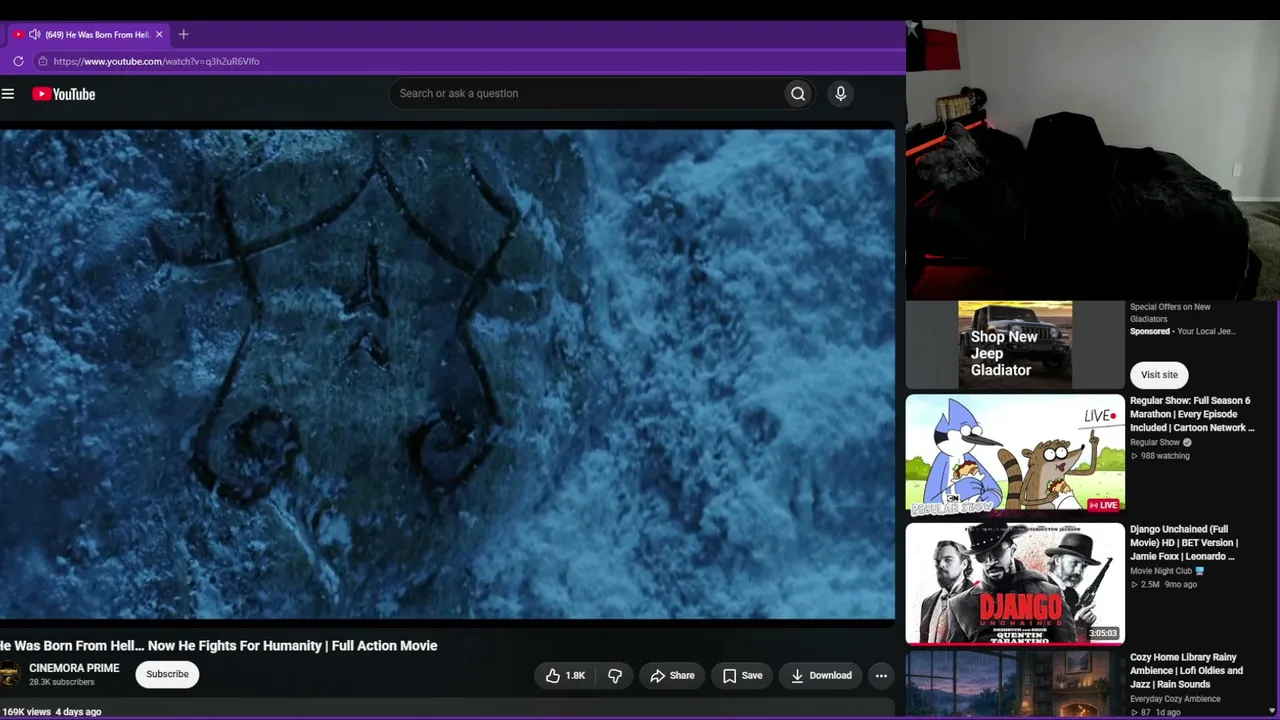Screen dimensions: 1280x720
Task: Open Django Unchained (Full Movie) title link
Action: [x=1184, y=543]
